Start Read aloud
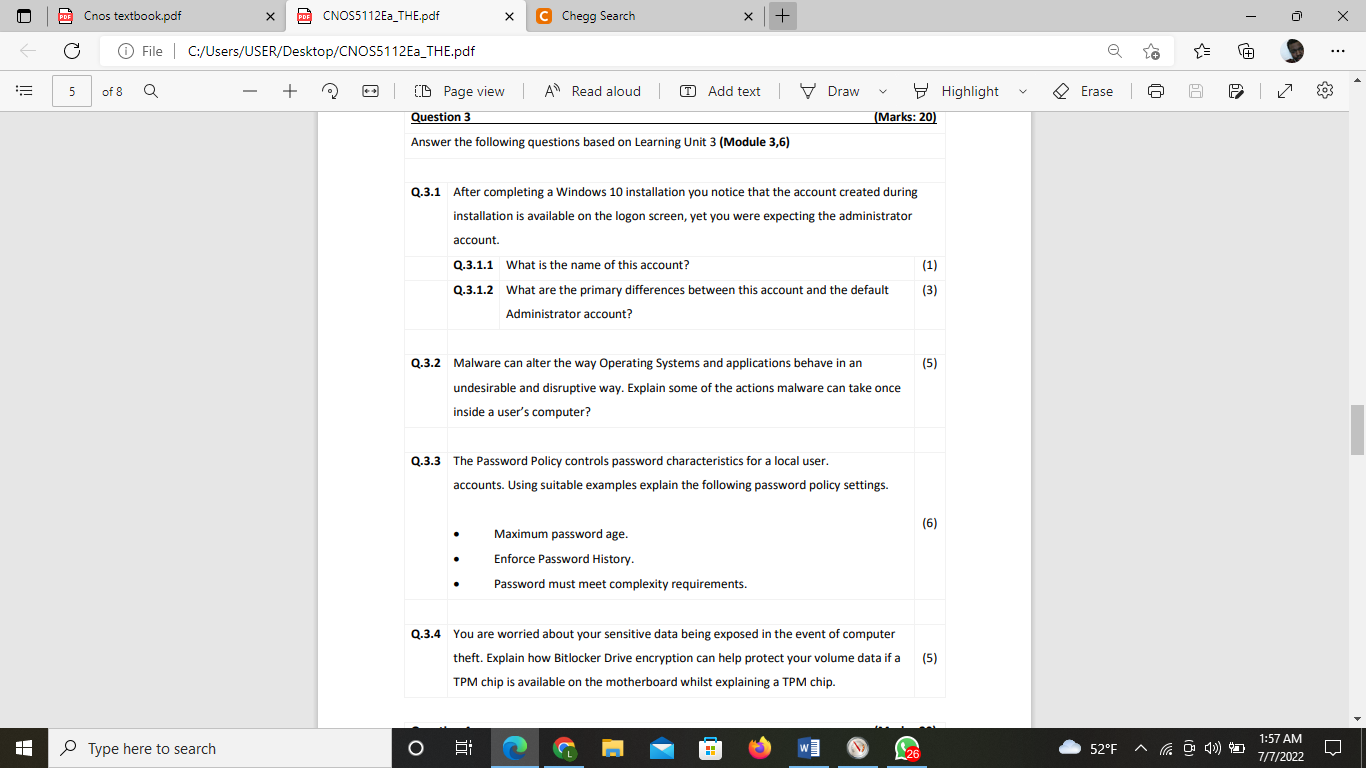 click(593, 91)
